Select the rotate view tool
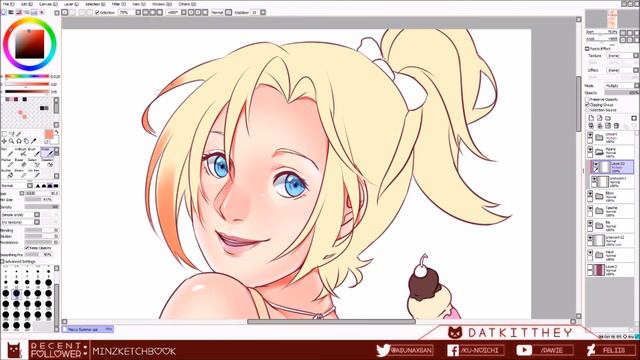640x360 pixels. coord(19,141)
